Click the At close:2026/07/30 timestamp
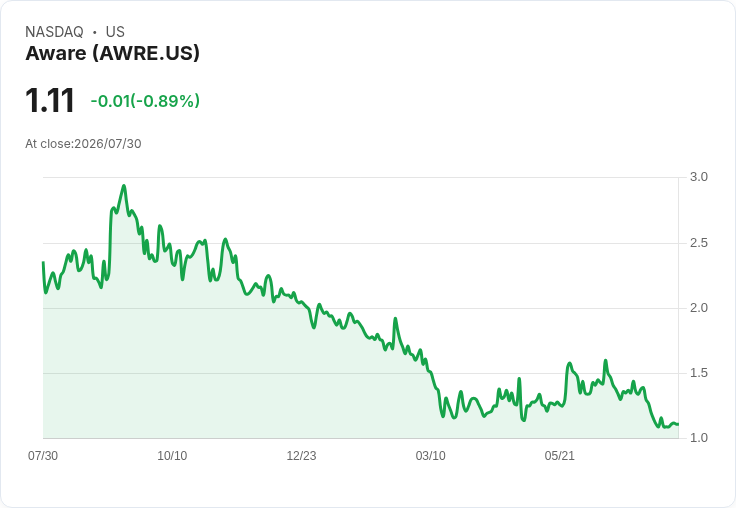736x508 pixels. [83, 144]
